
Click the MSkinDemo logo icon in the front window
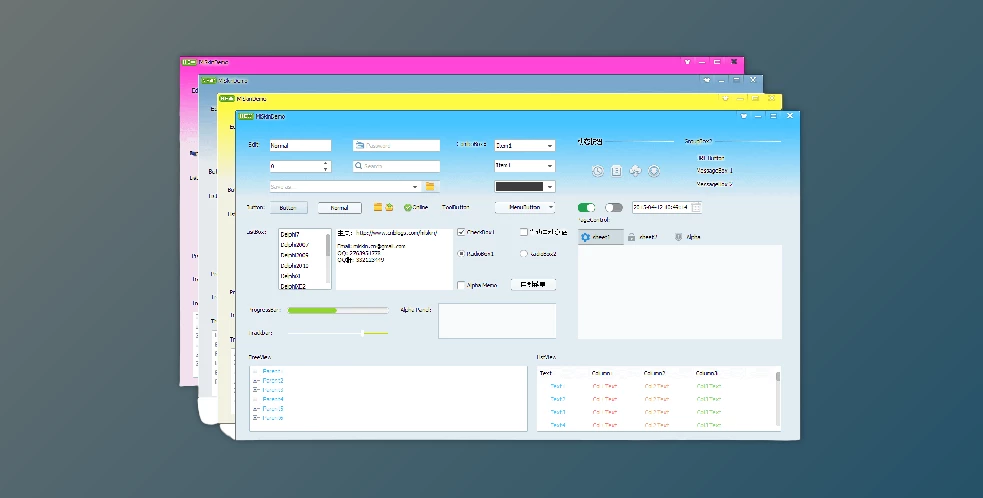point(246,116)
